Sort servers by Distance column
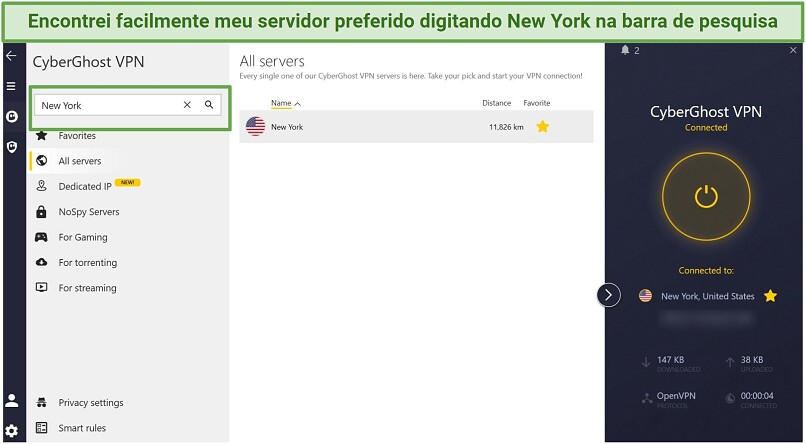 click(x=497, y=103)
